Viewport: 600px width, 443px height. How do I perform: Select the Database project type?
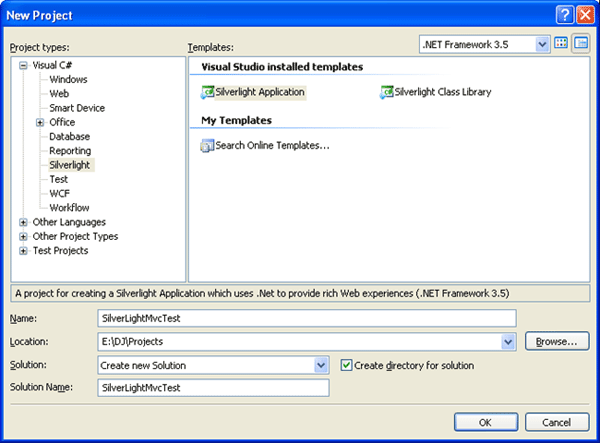tap(70, 137)
